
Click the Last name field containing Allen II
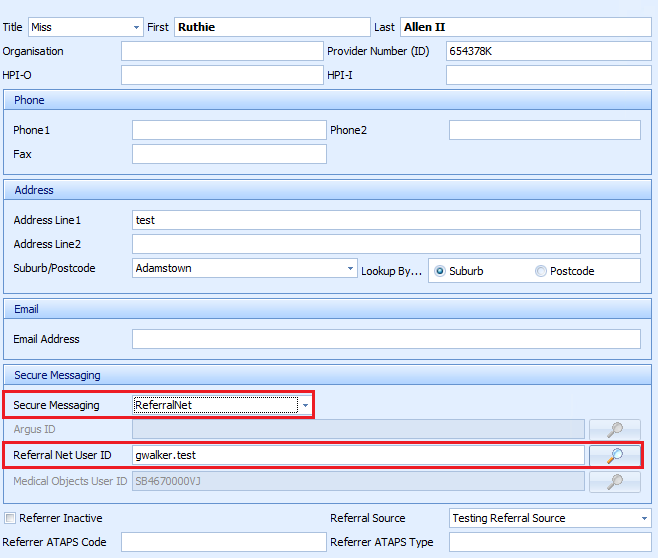click(x=526, y=27)
